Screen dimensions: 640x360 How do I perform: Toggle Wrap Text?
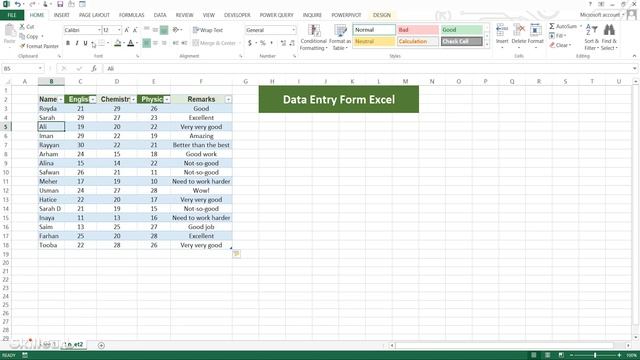[208, 30]
